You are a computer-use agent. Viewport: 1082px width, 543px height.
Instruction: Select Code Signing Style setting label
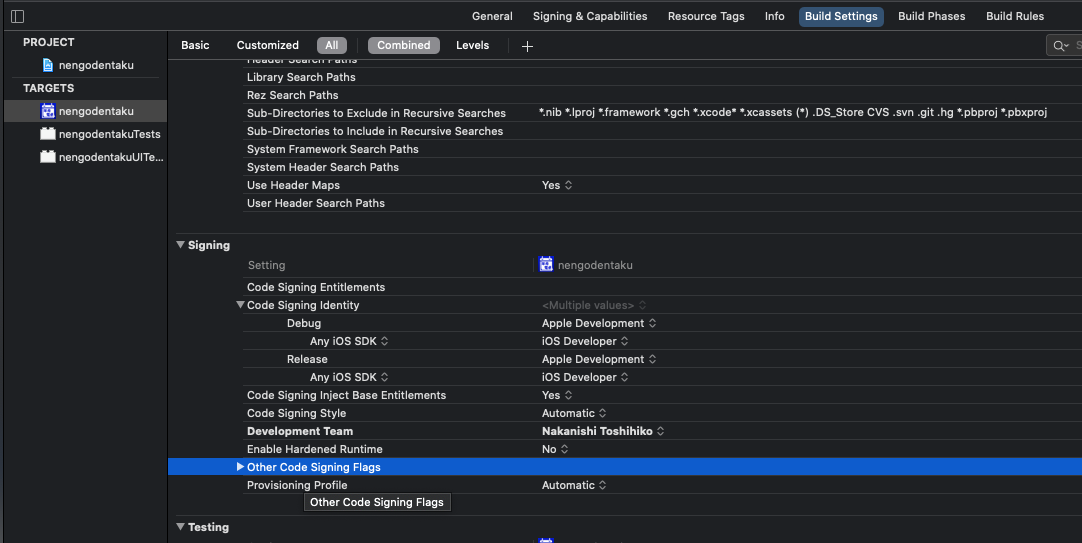pos(297,413)
